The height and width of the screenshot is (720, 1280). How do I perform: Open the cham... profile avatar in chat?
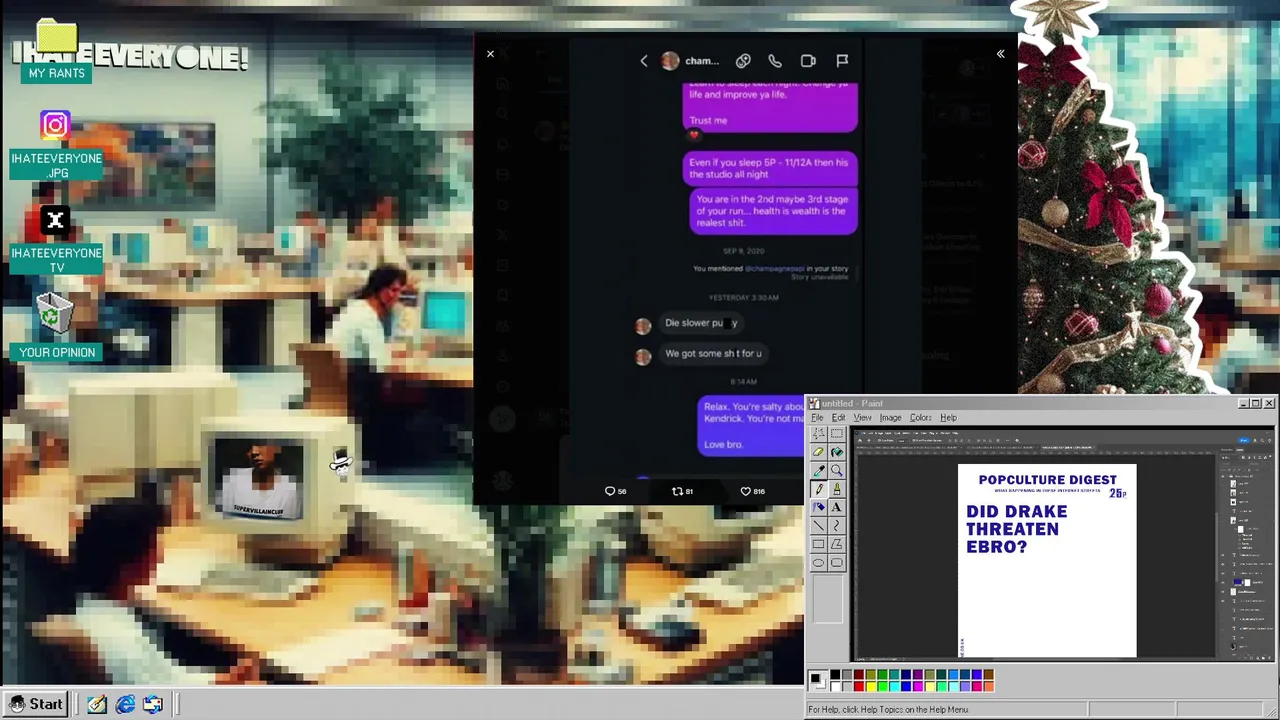670,61
